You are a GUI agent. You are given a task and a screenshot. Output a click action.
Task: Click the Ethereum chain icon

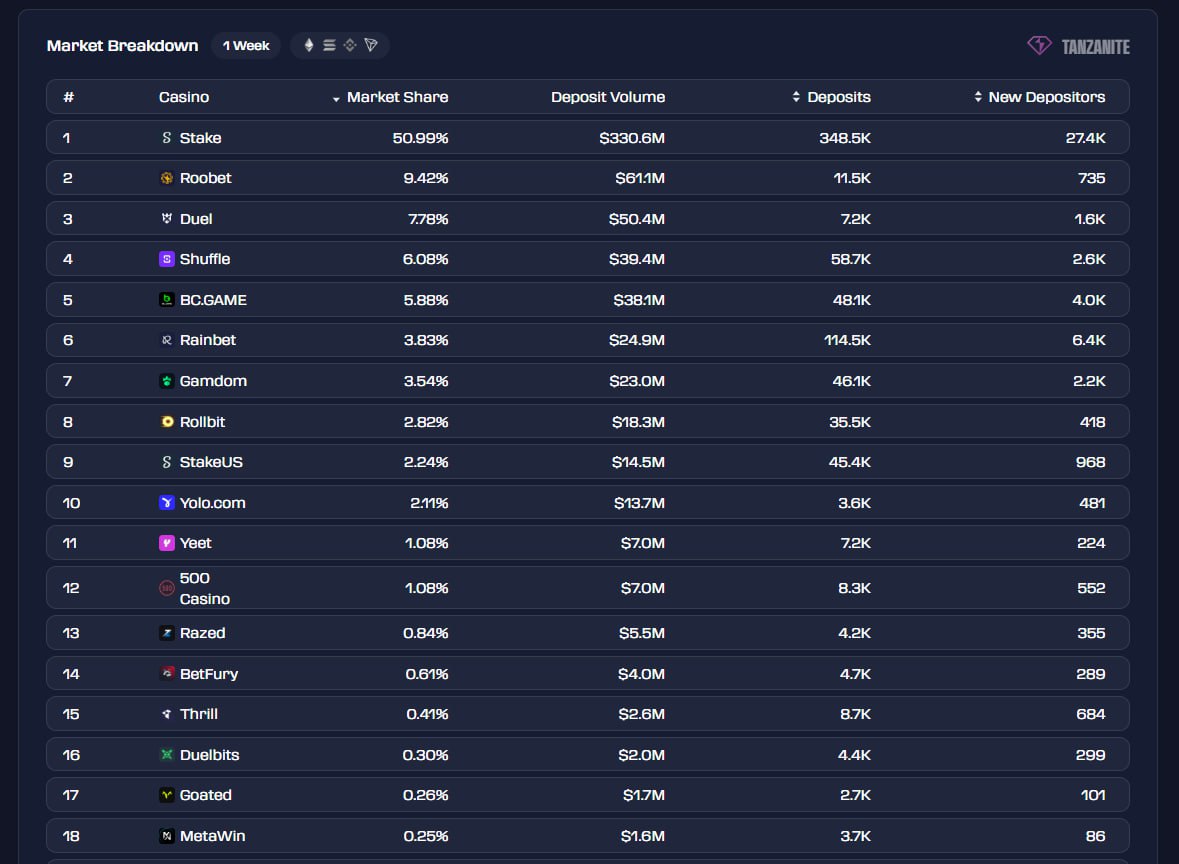(x=309, y=45)
